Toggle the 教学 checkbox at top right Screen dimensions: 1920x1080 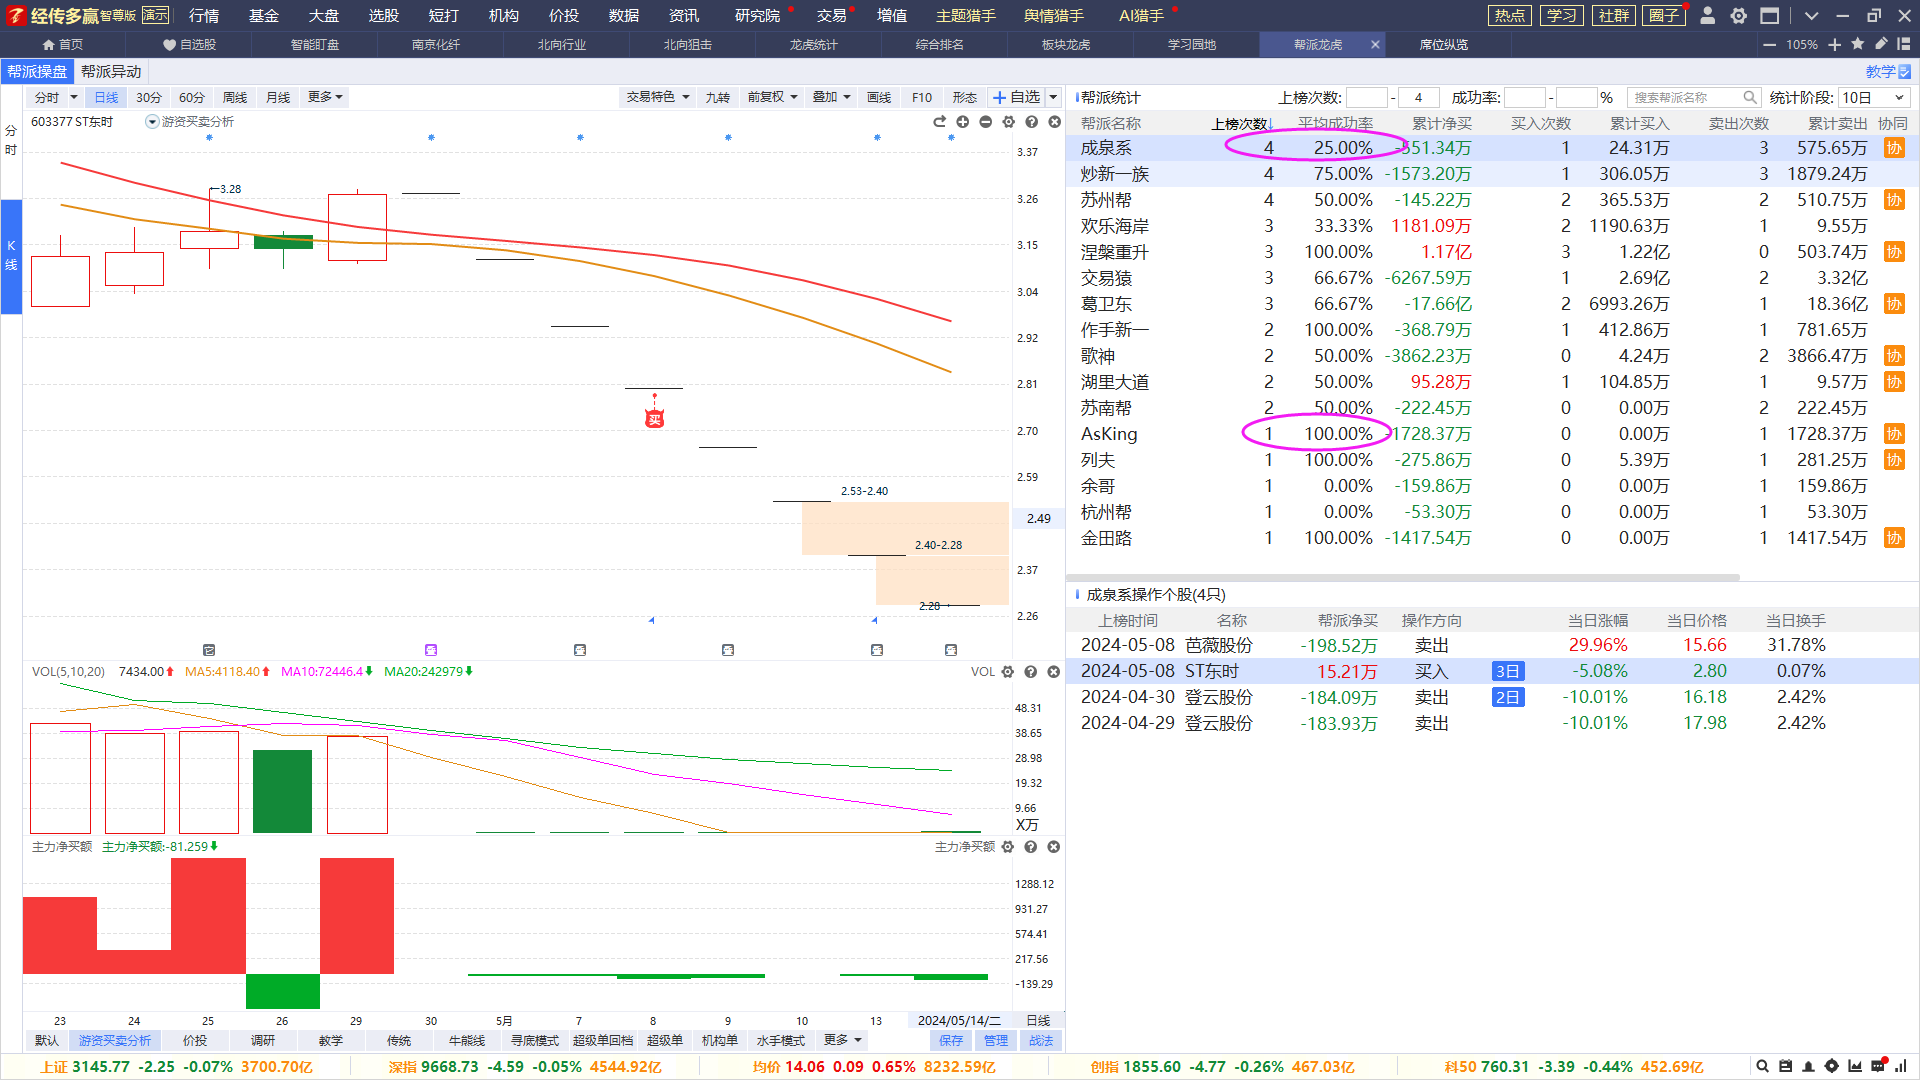(x=1904, y=71)
